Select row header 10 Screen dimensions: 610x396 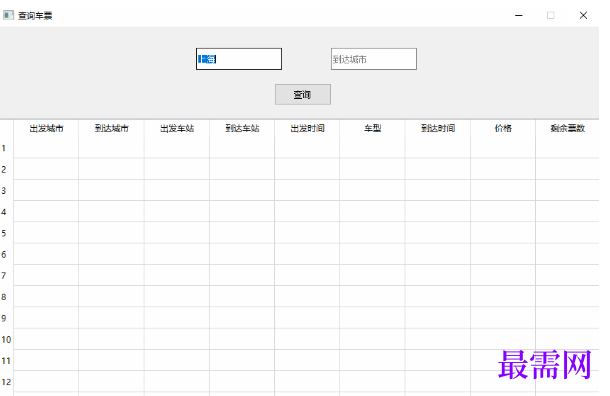tap(7, 339)
